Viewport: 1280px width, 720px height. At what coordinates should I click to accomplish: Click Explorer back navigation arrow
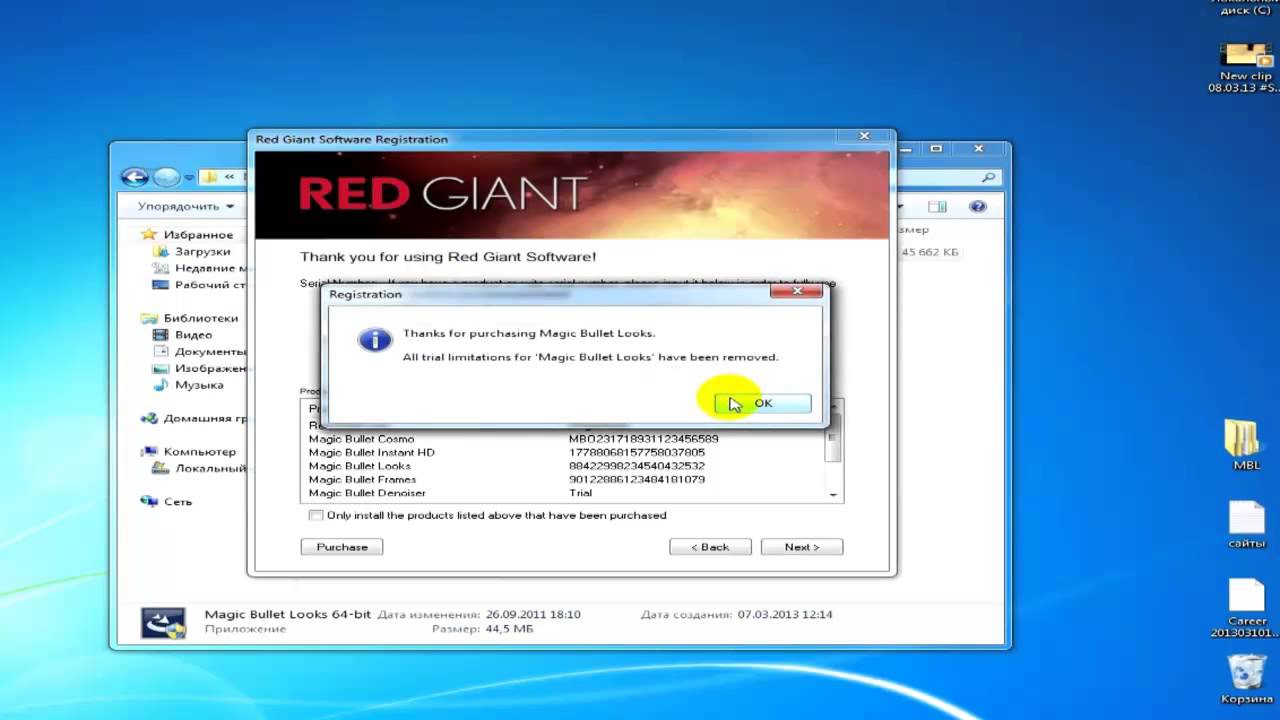pyautogui.click(x=135, y=177)
